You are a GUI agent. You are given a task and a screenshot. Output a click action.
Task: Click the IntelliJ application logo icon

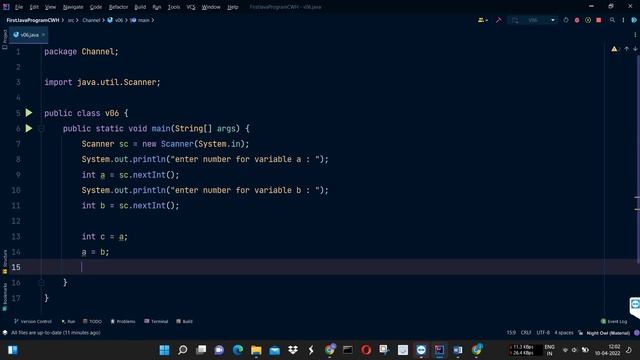point(6,7)
